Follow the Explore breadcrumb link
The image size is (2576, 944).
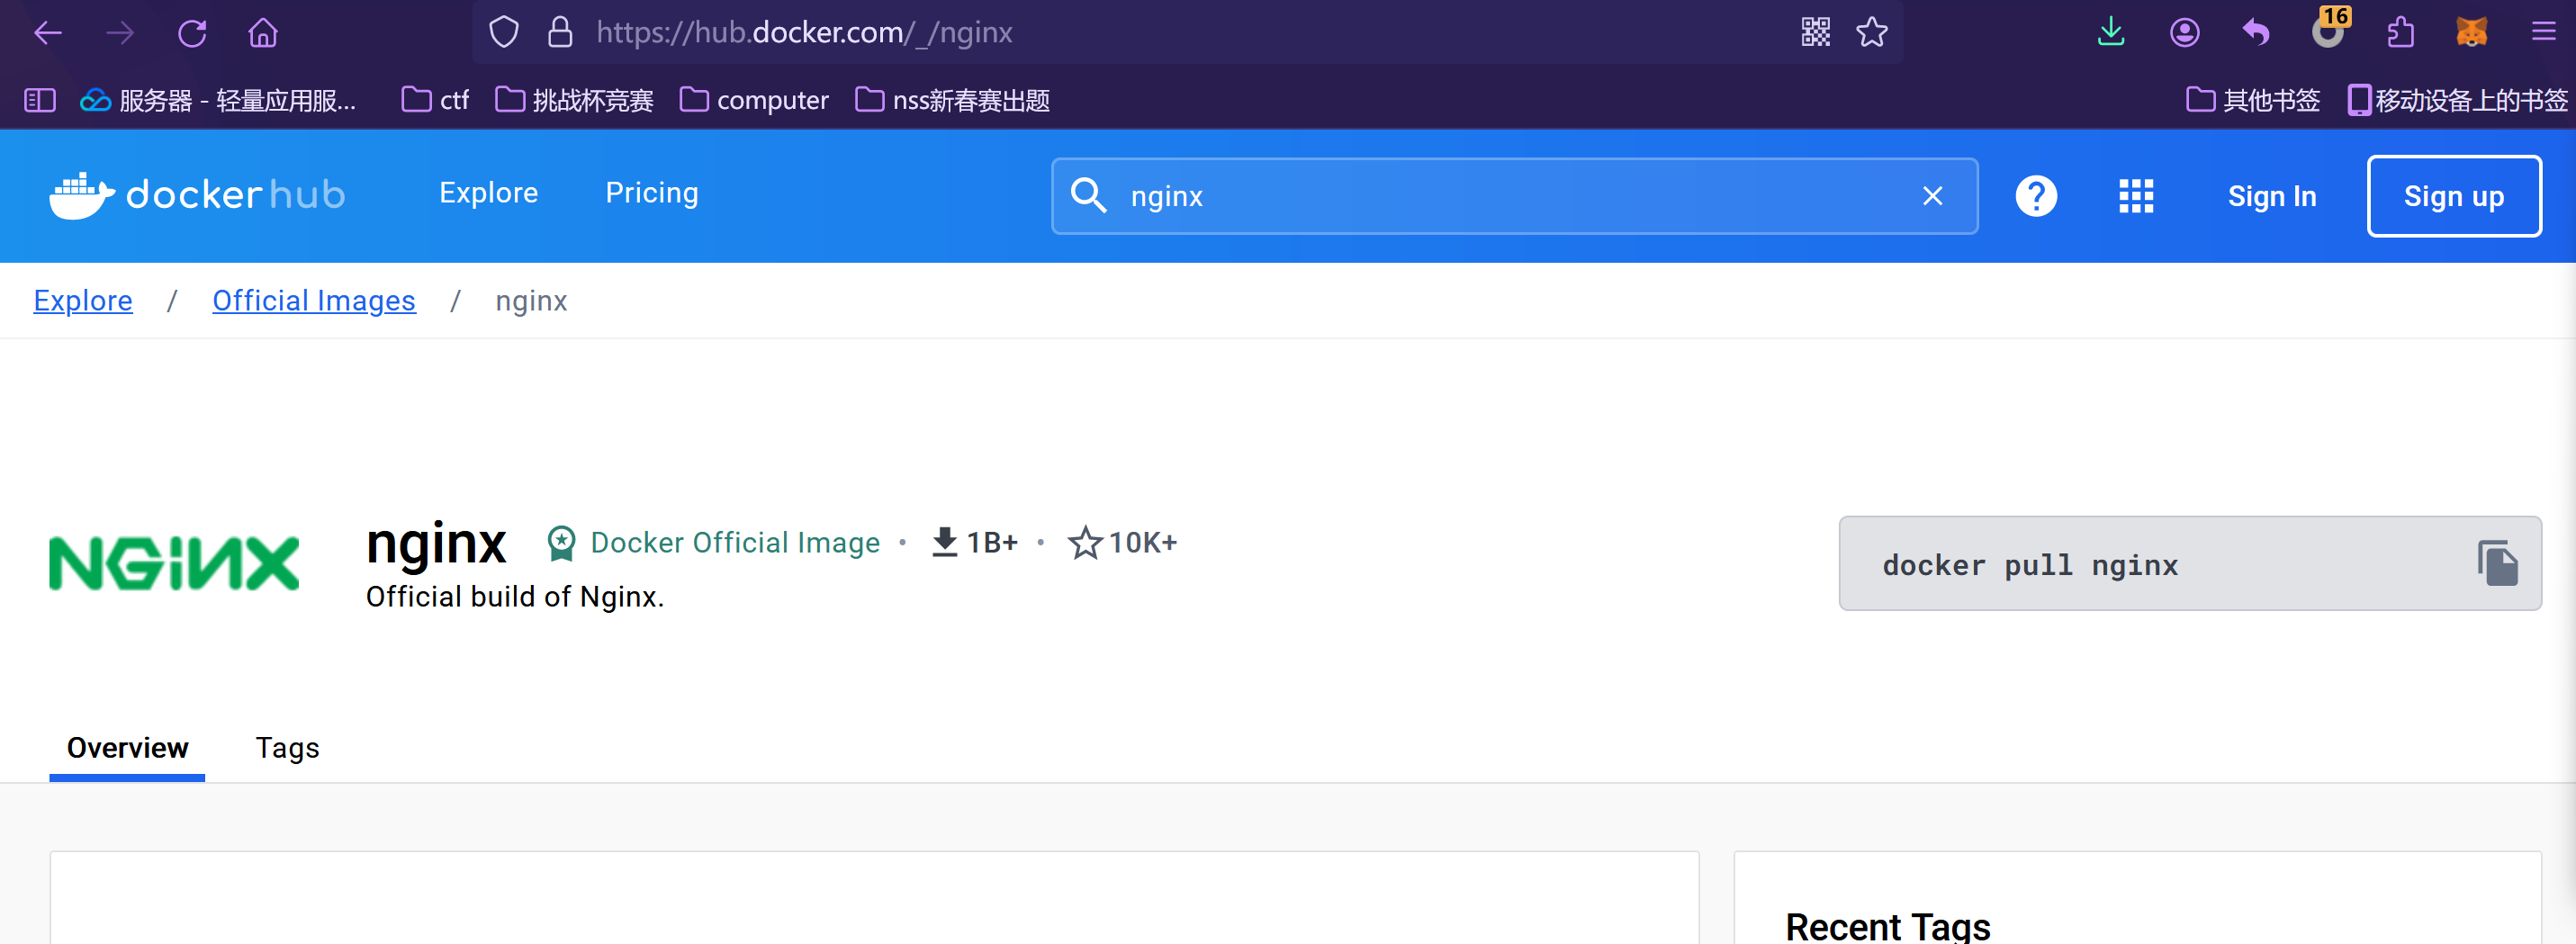pyautogui.click(x=83, y=300)
